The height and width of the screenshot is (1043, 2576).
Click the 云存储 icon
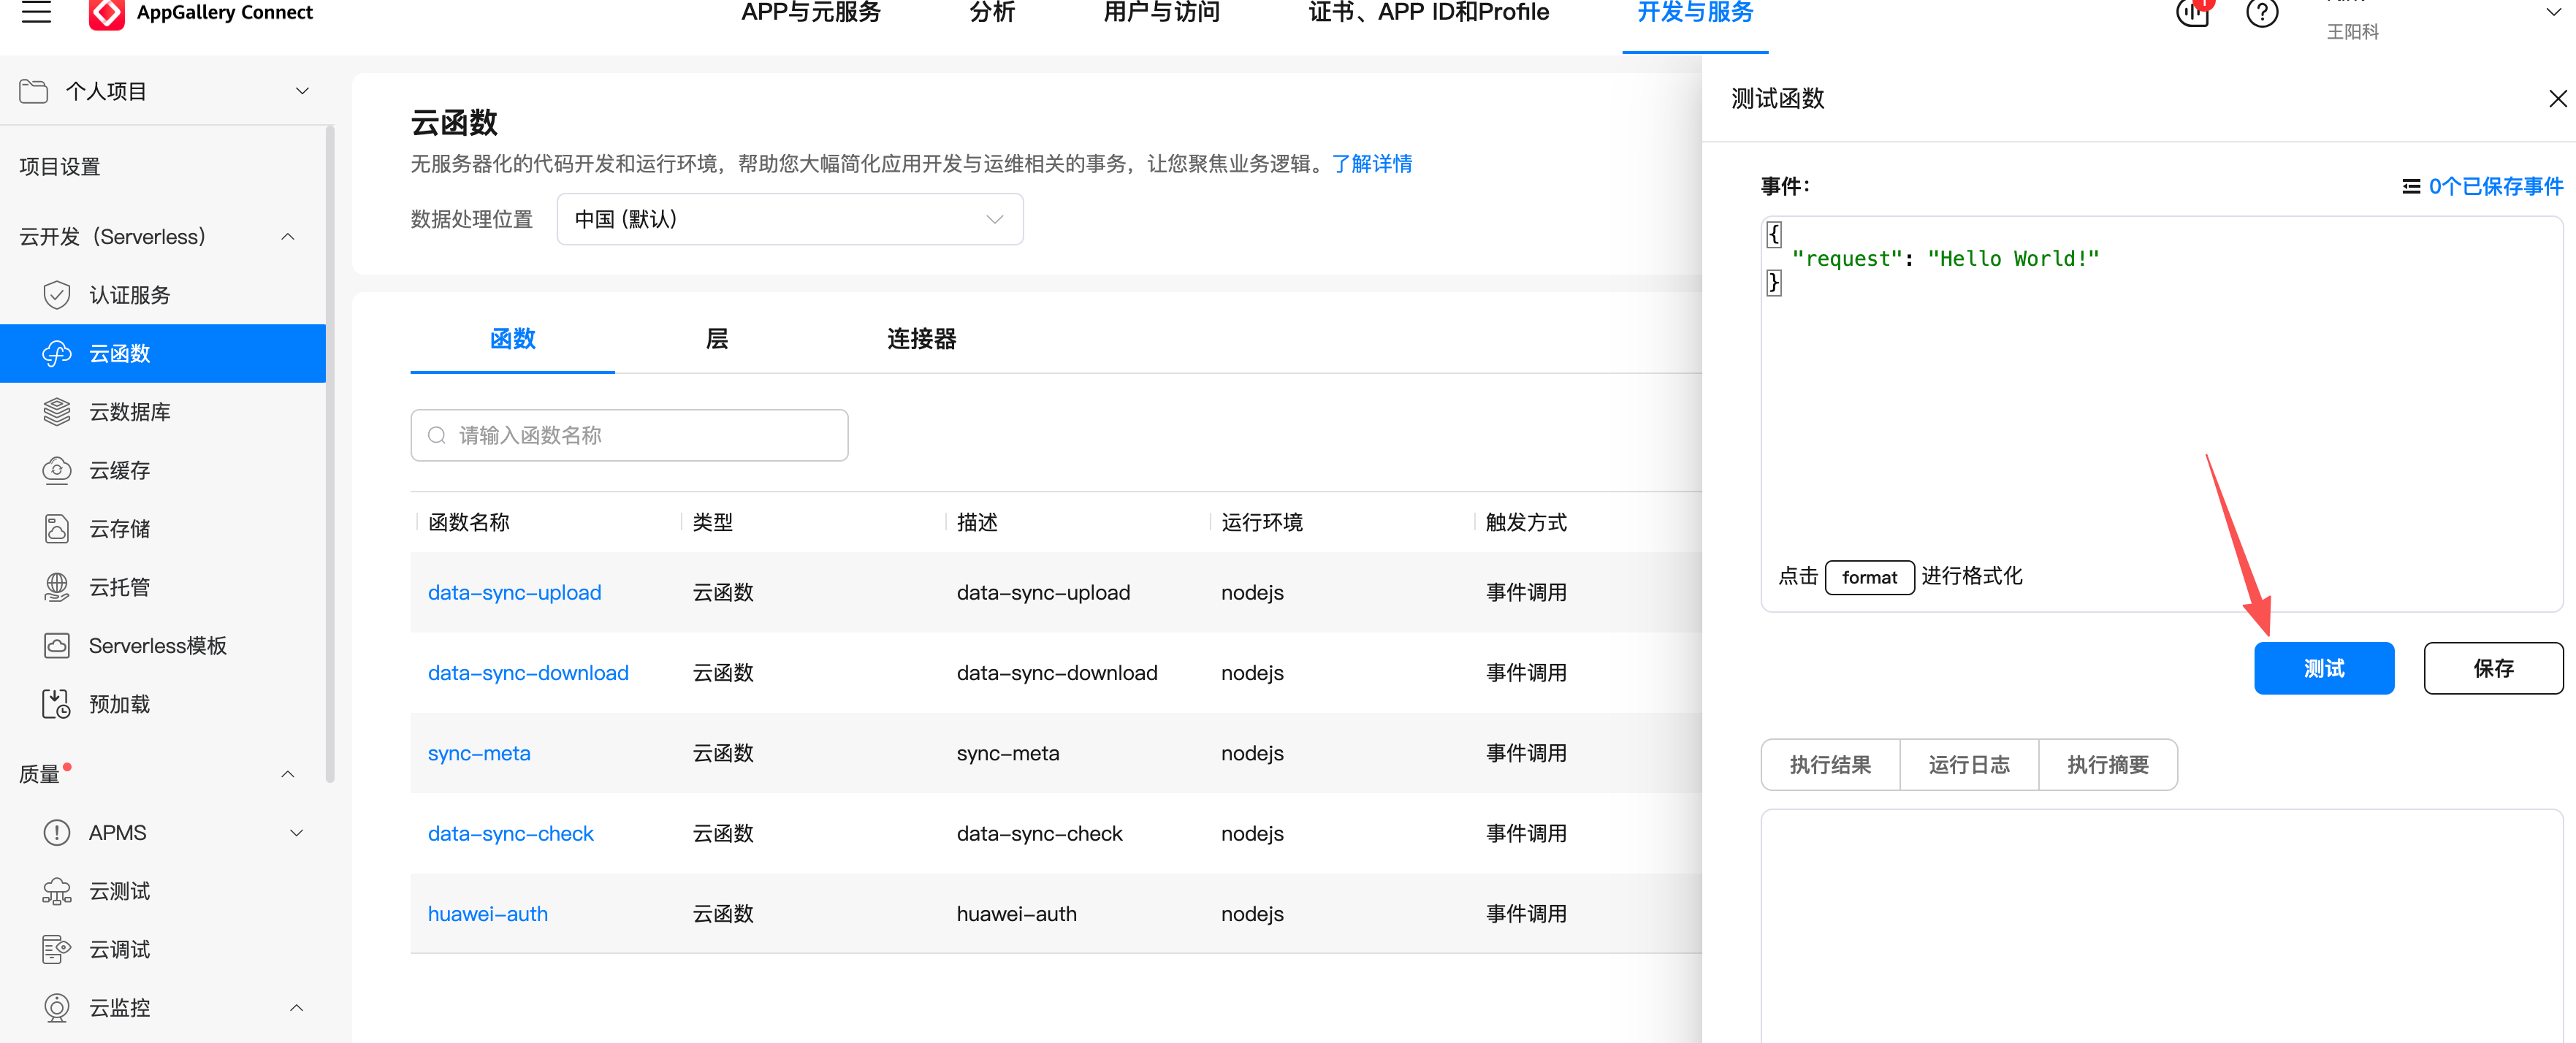click(57, 528)
